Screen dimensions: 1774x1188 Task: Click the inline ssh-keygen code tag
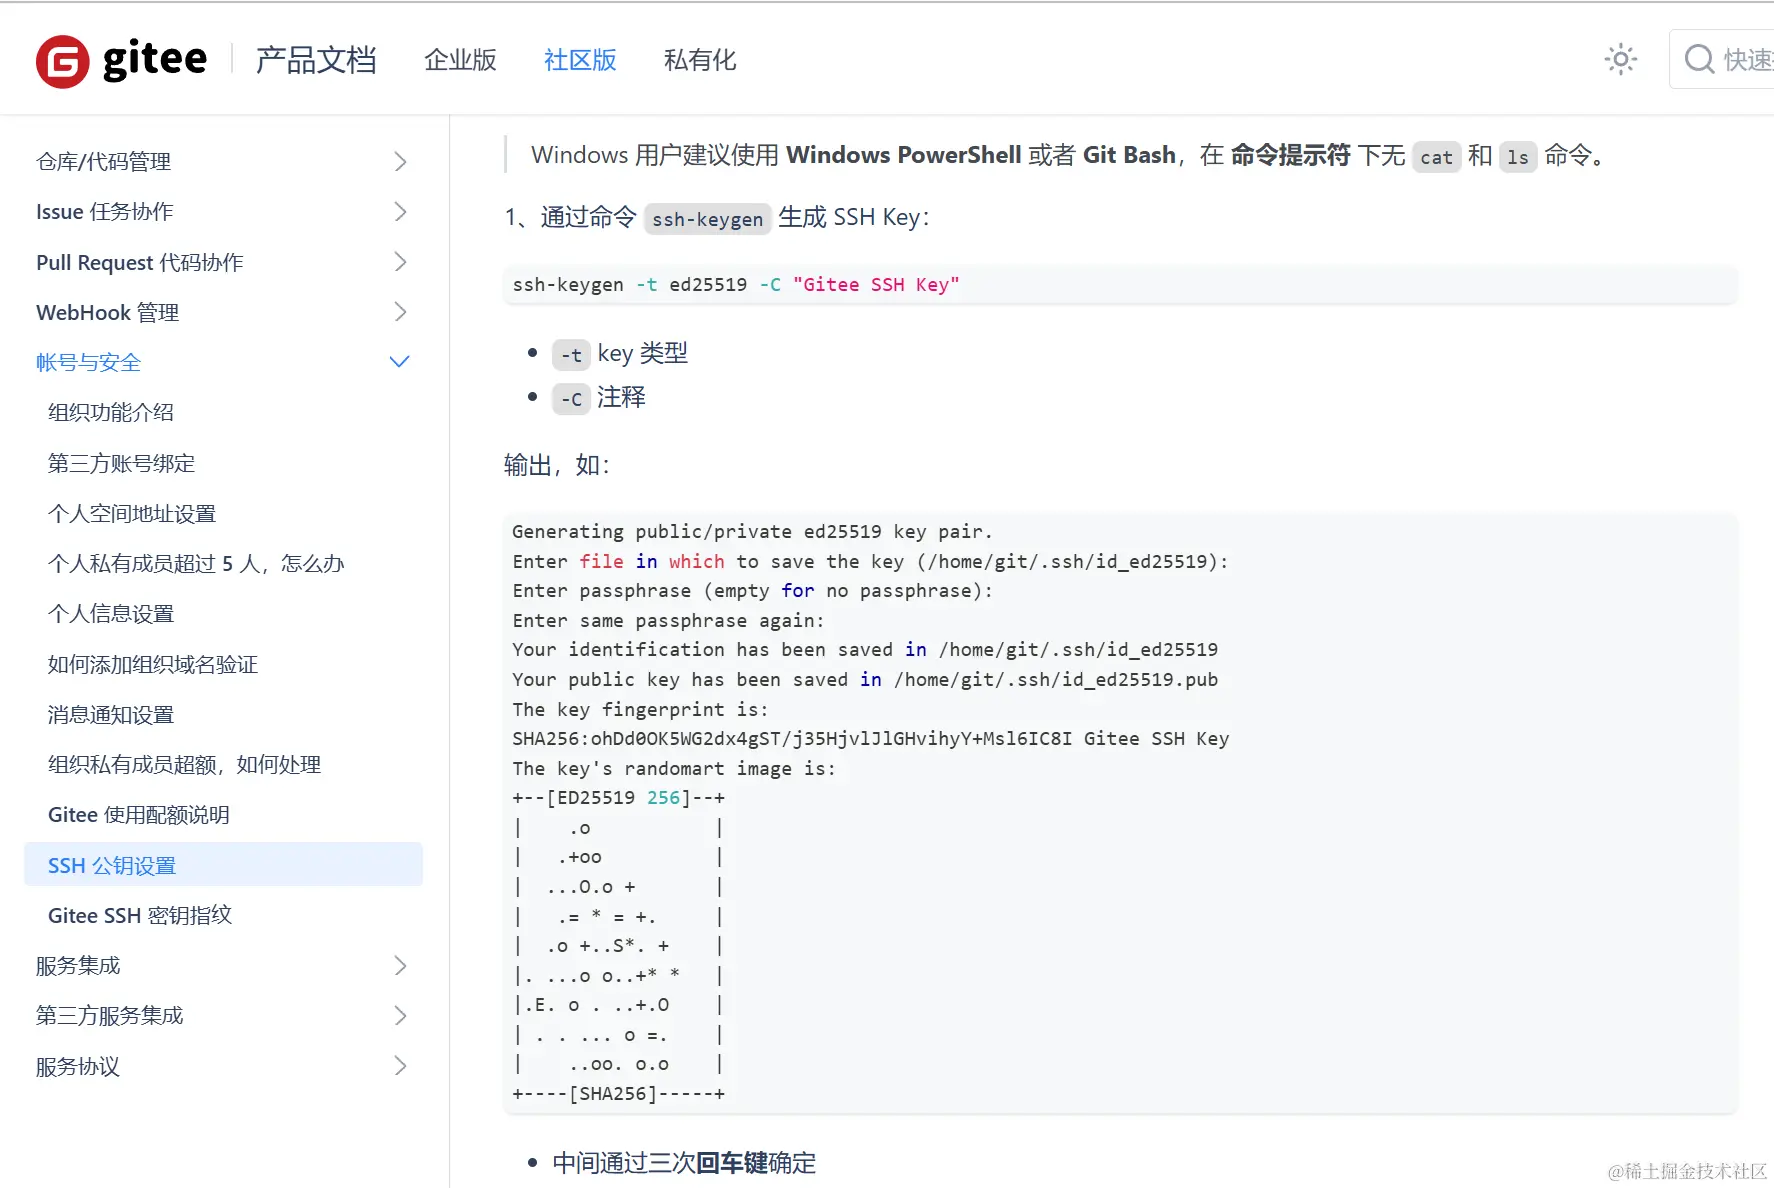pyautogui.click(x=707, y=219)
